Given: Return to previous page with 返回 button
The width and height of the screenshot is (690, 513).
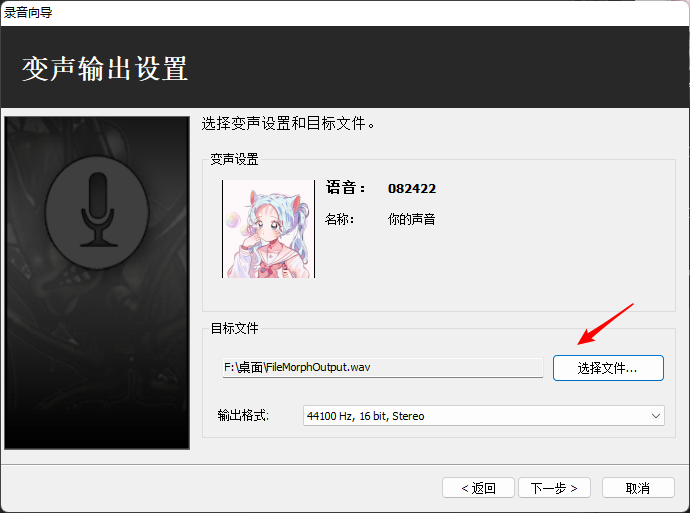Looking at the screenshot, I should (x=478, y=488).
